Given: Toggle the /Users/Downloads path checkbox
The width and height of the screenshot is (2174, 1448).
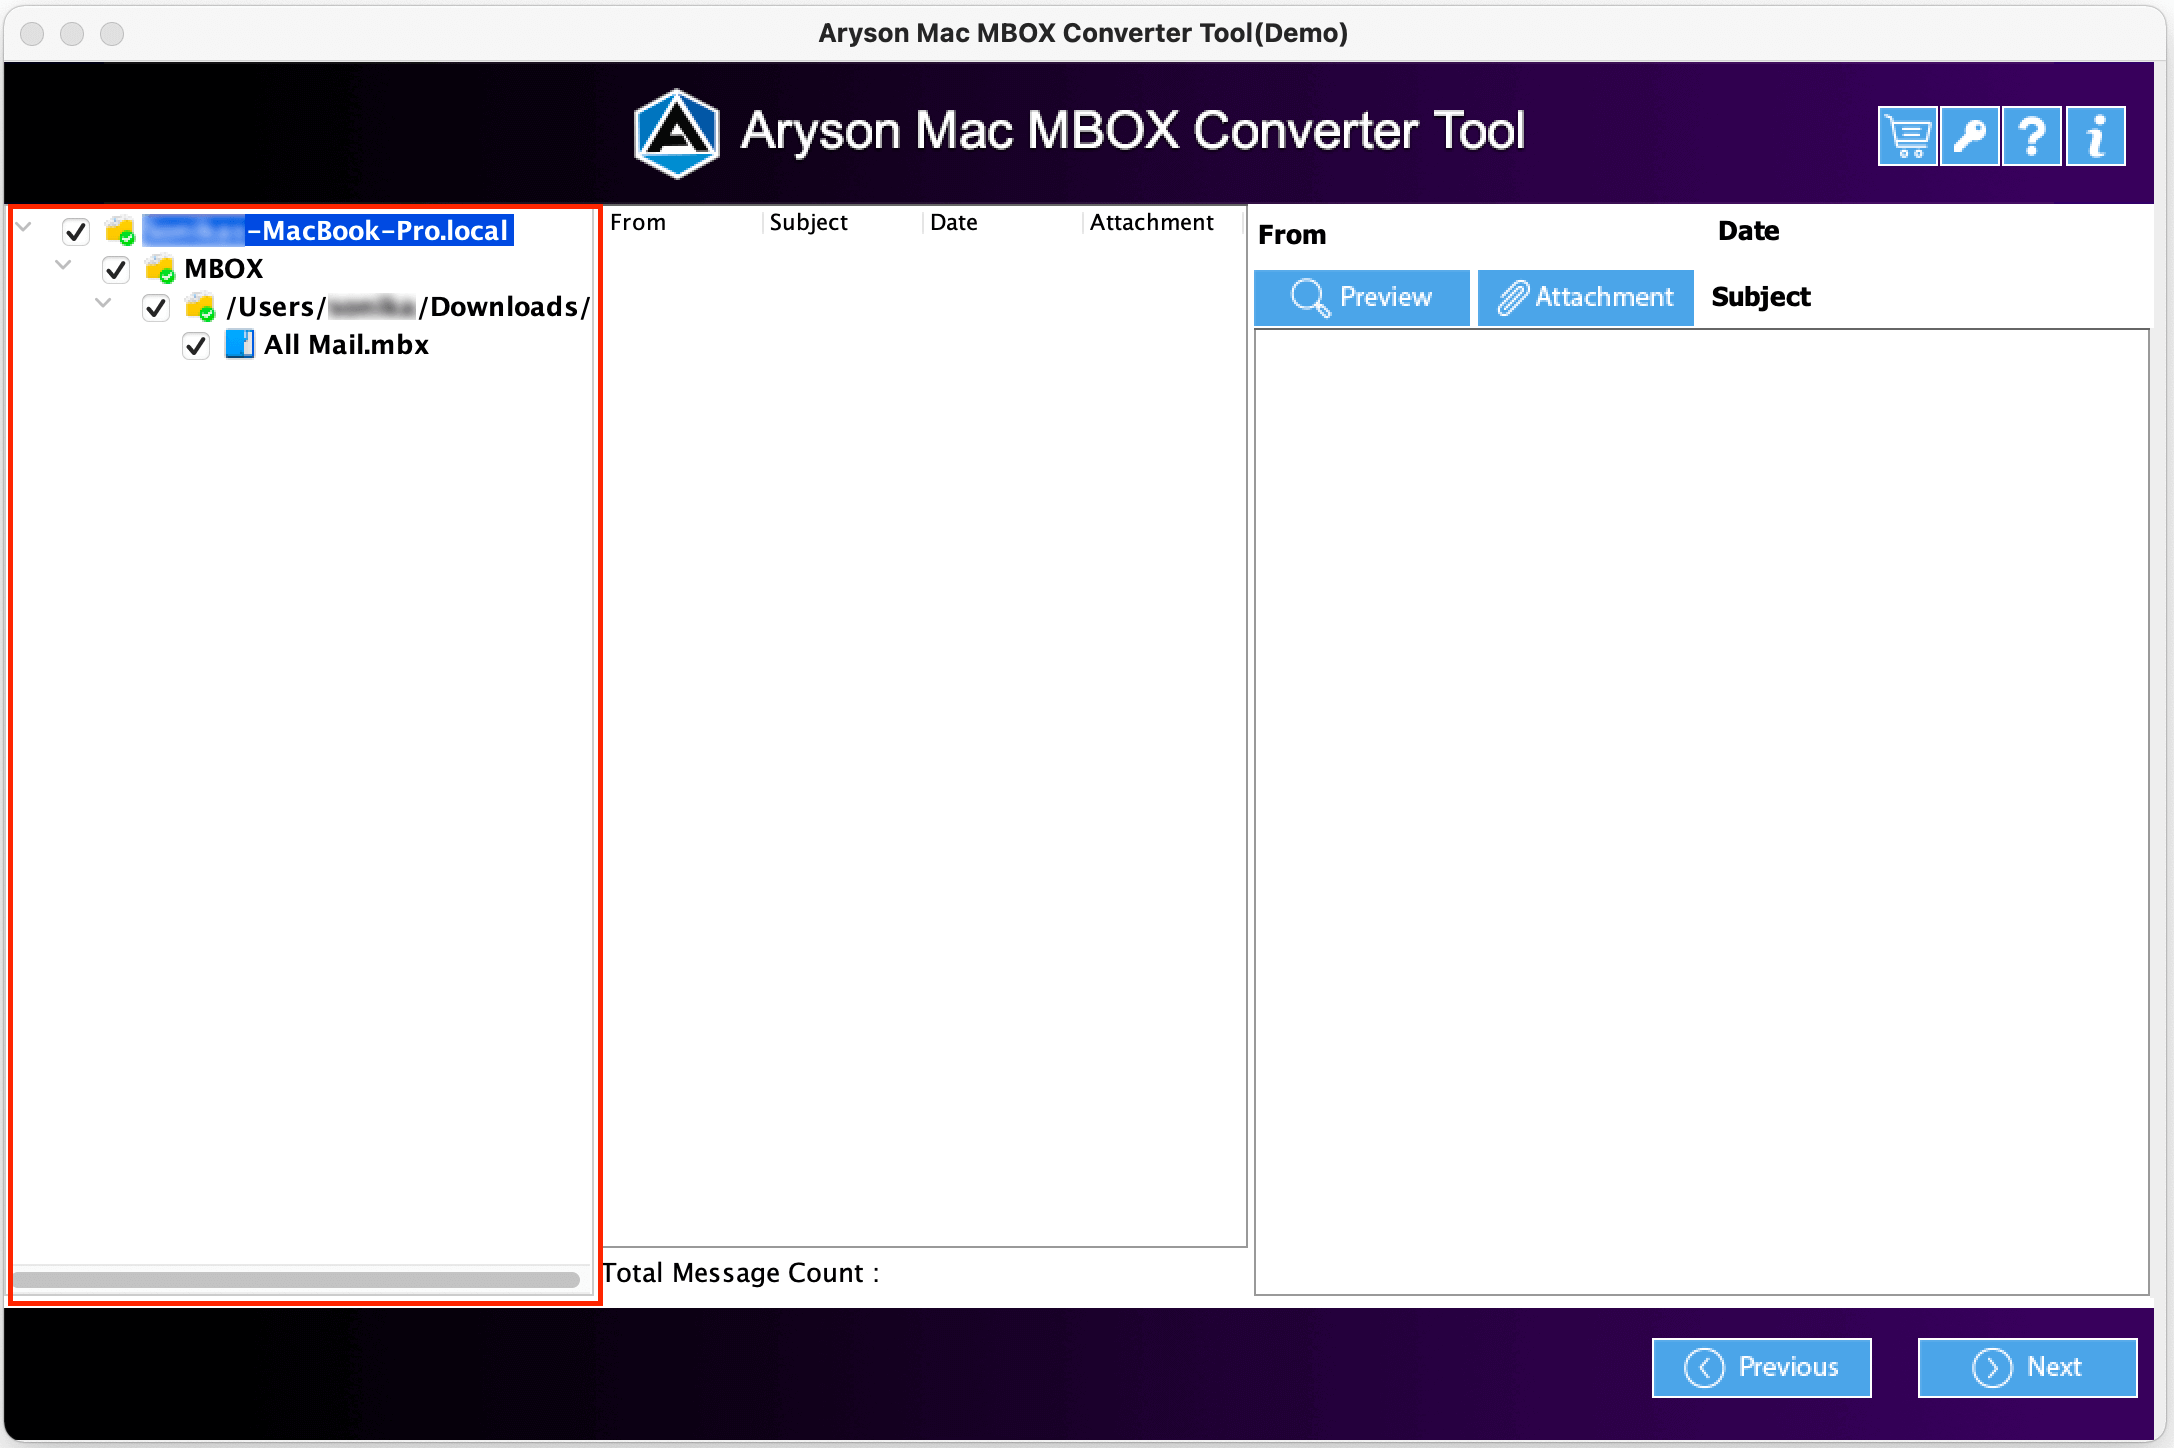Looking at the screenshot, I should click(156, 308).
